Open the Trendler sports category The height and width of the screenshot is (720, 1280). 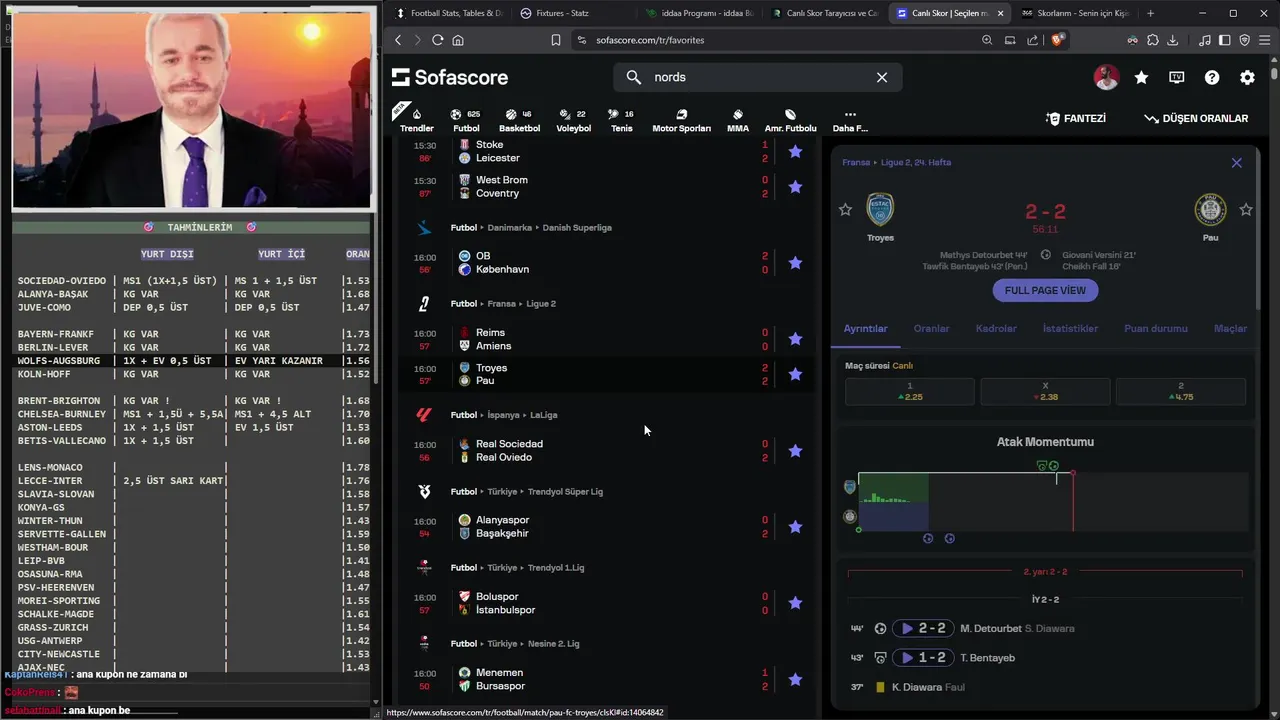pos(416,119)
